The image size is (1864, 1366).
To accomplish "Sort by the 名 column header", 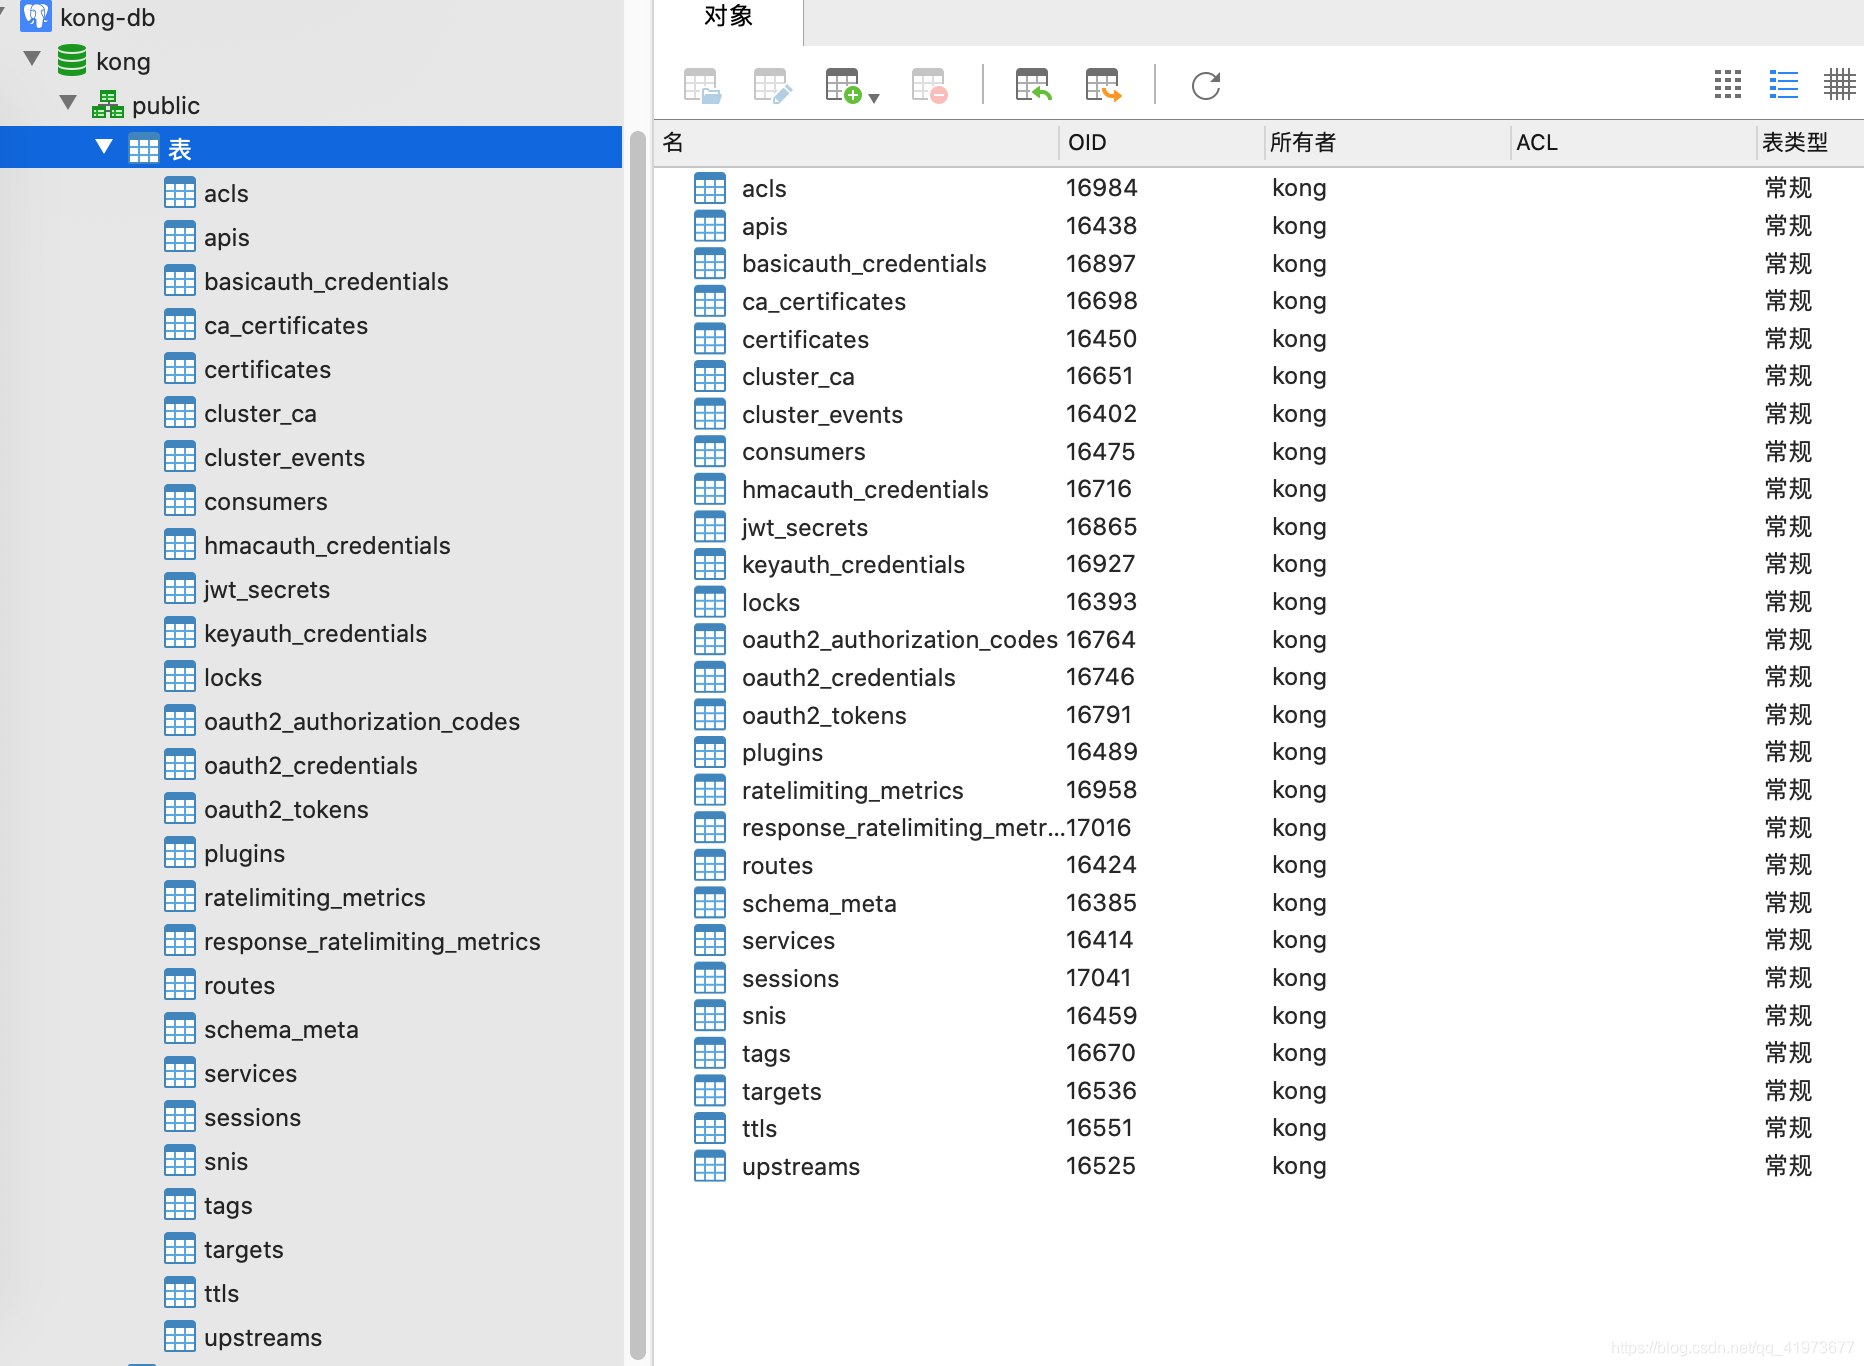I will 856,143.
